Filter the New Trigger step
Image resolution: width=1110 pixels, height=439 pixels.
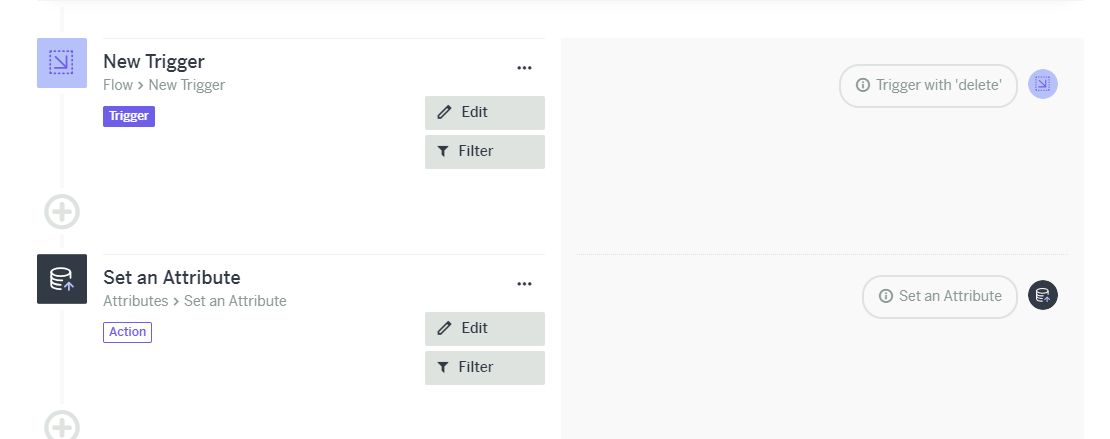[485, 152]
